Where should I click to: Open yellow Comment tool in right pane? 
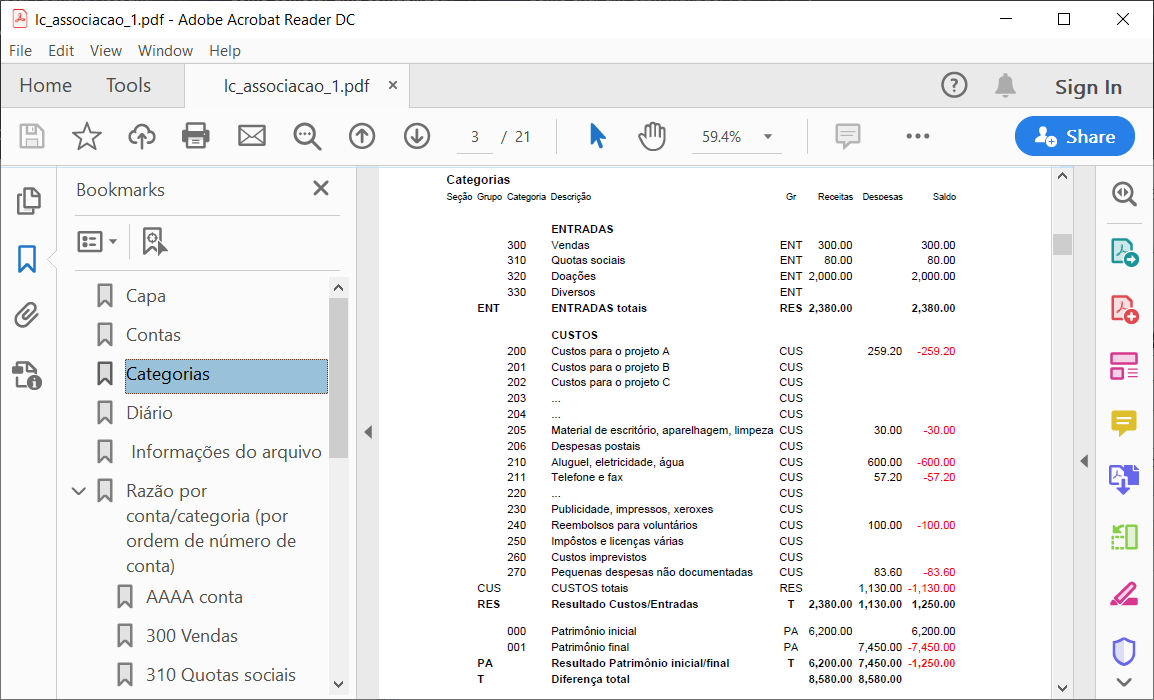click(x=1125, y=423)
